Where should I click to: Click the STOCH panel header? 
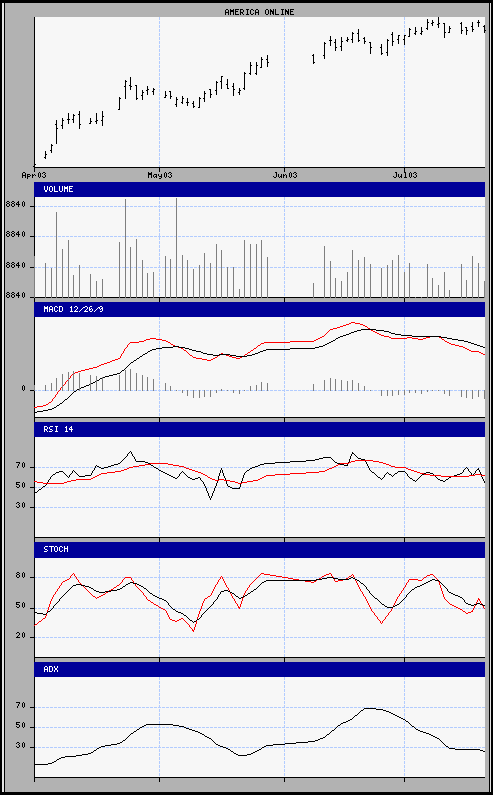click(260, 549)
